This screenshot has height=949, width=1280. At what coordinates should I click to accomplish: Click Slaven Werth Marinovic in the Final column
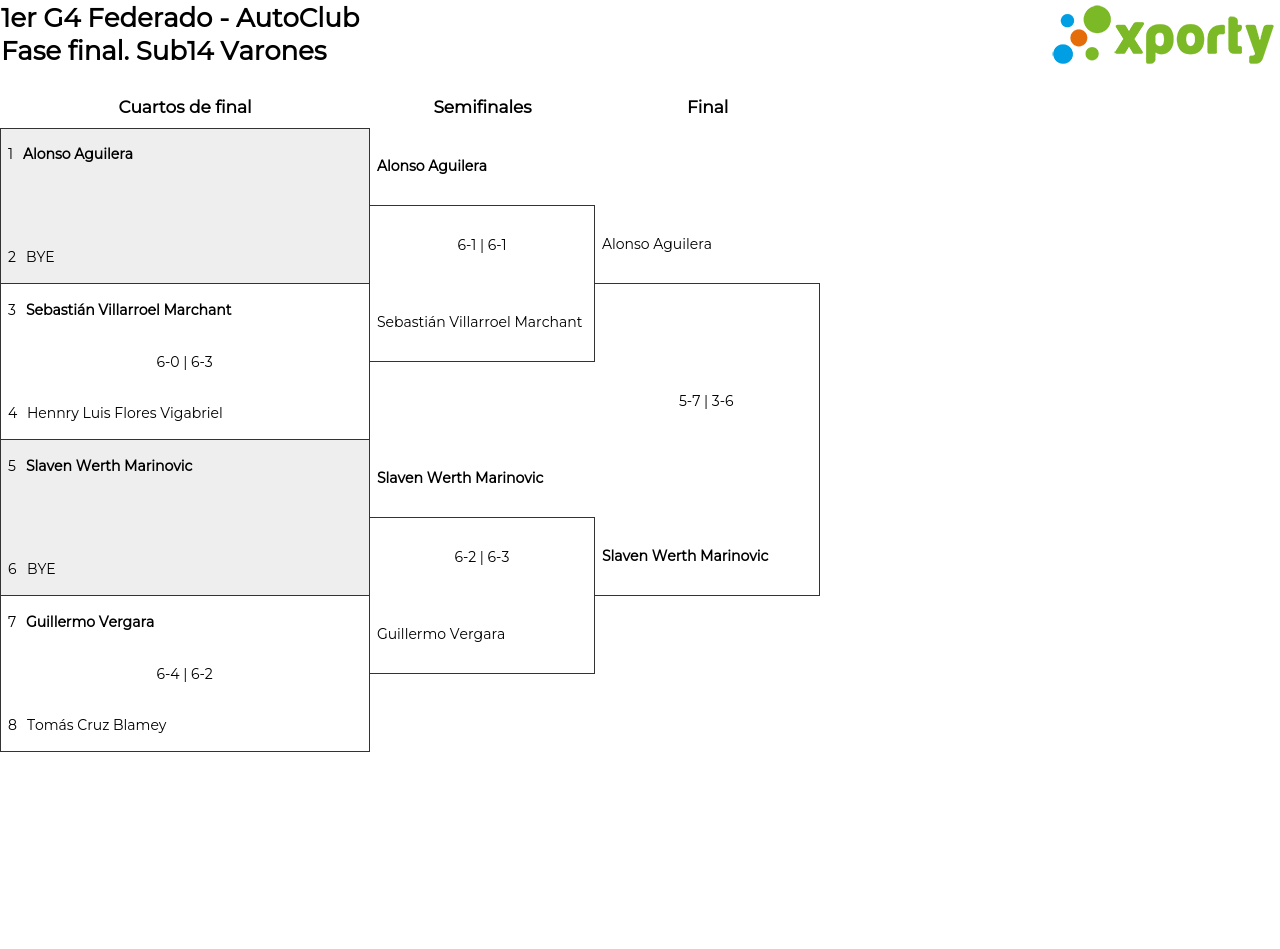coord(685,556)
